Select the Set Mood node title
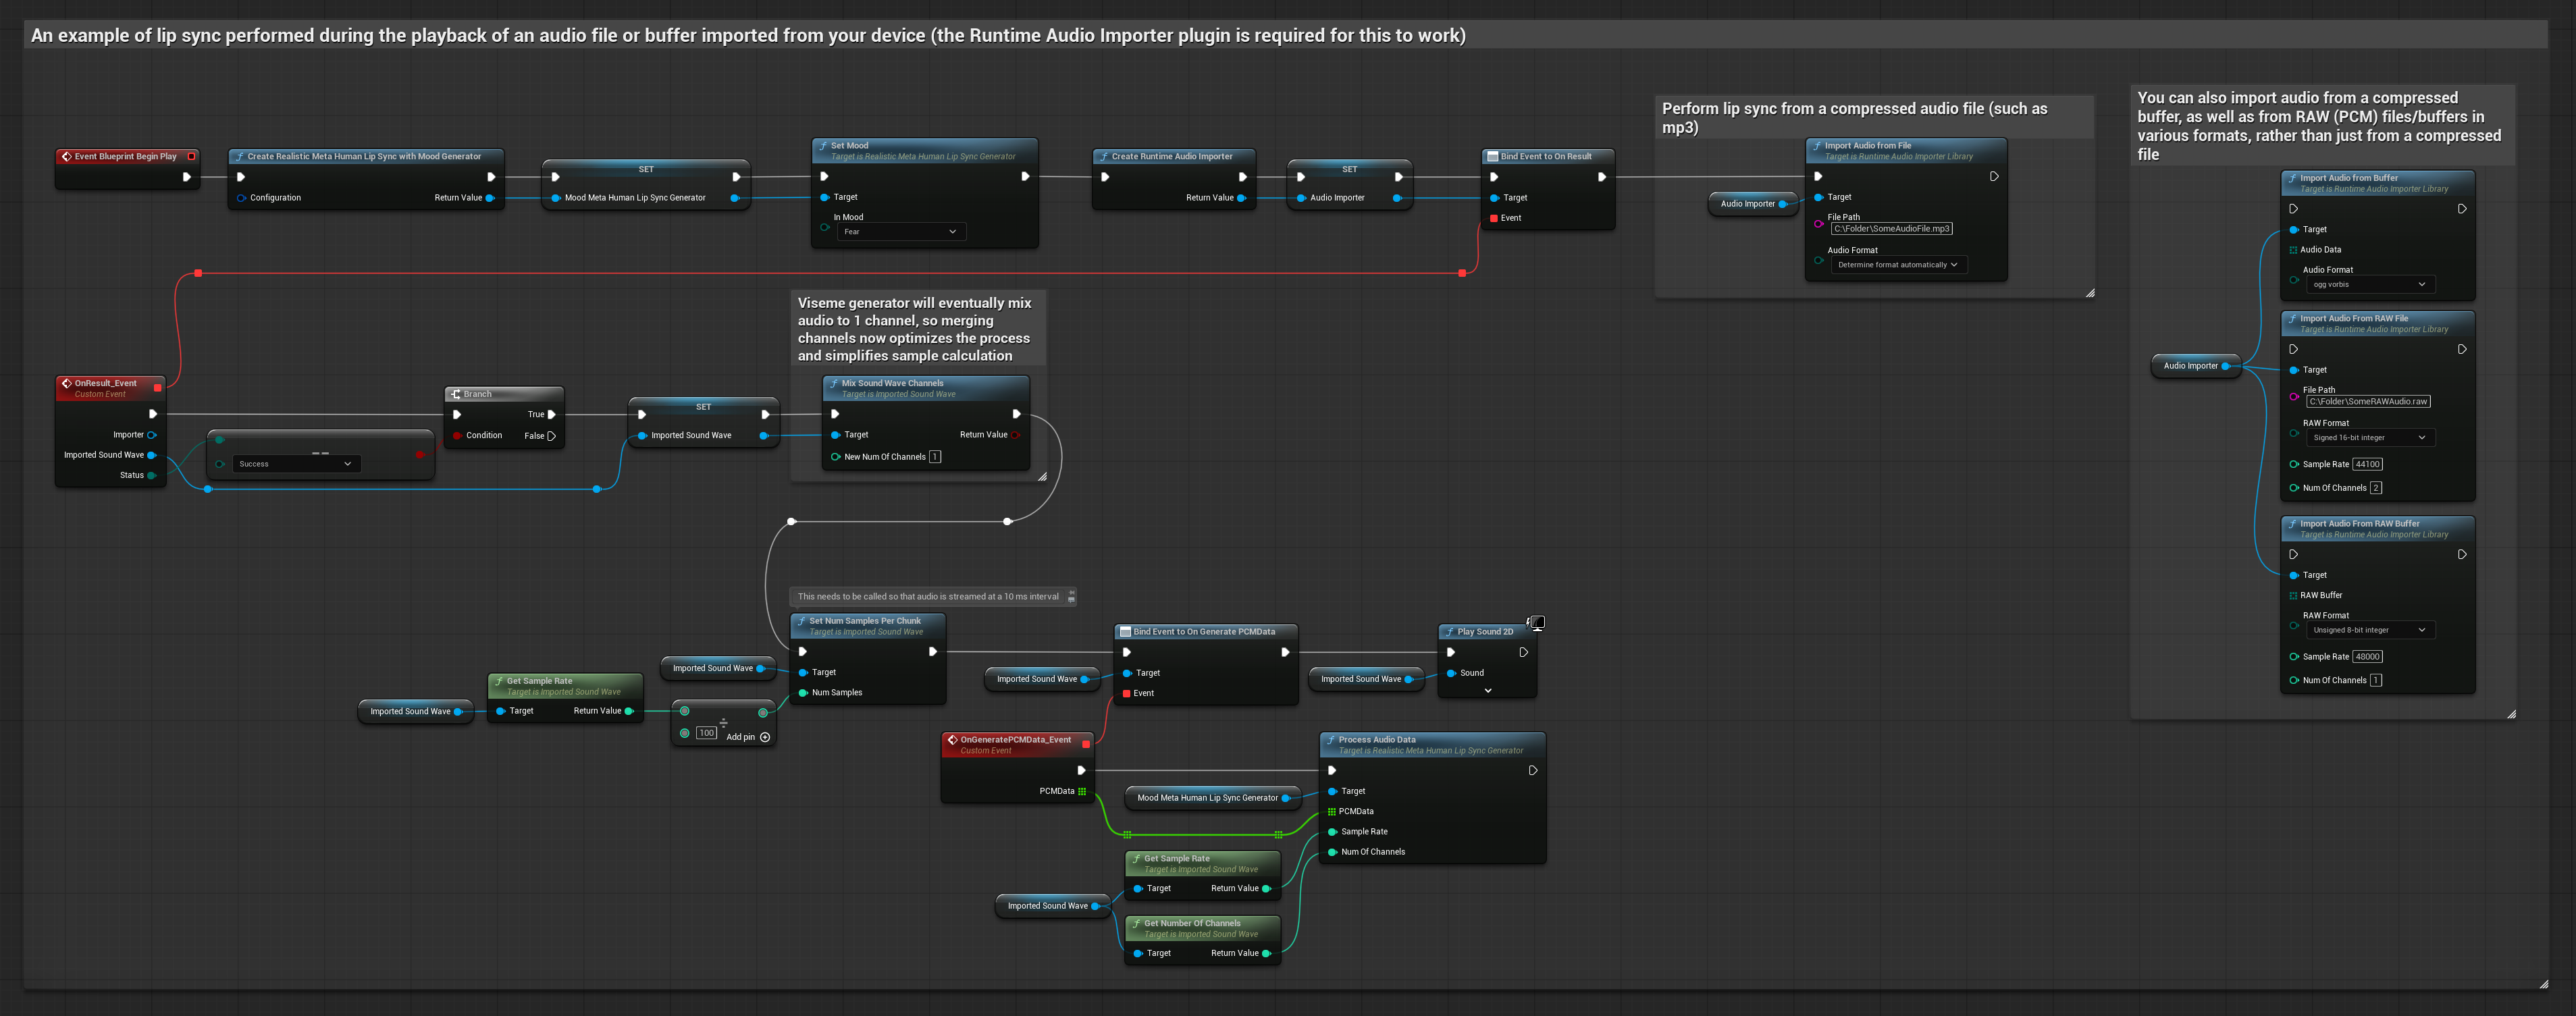This screenshot has width=2576, height=1016. pos(849,146)
